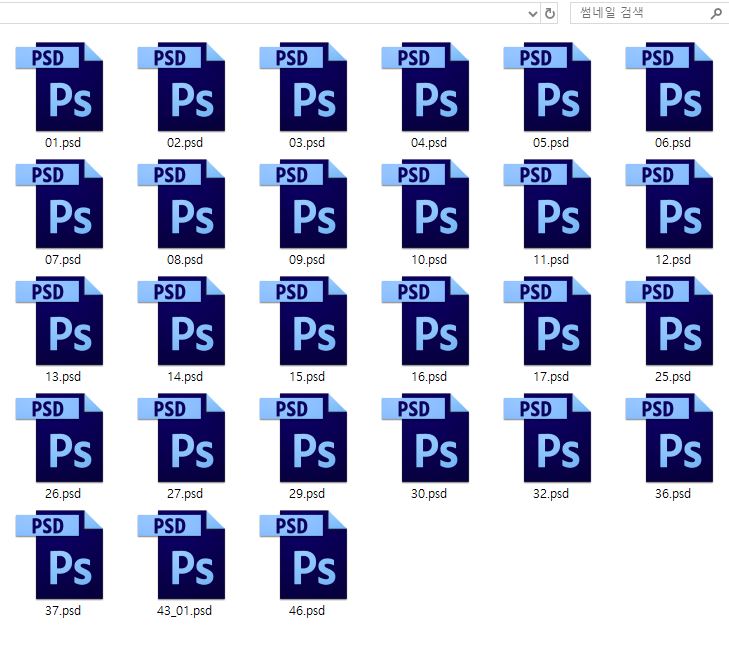The width and height of the screenshot is (729, 670).
Task: Select the 26.psd file icon
Action: tap(59, 438)
